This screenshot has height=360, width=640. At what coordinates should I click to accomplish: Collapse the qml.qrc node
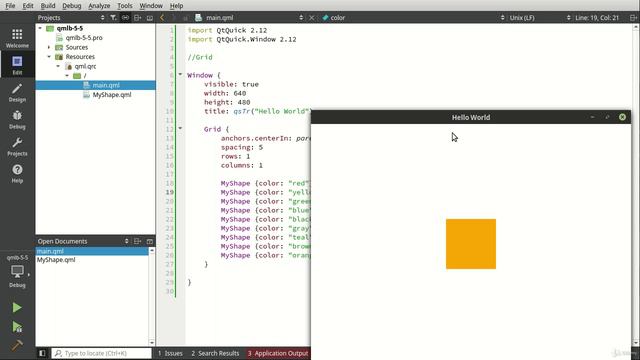pyautogui.click(x=58, y=66)
